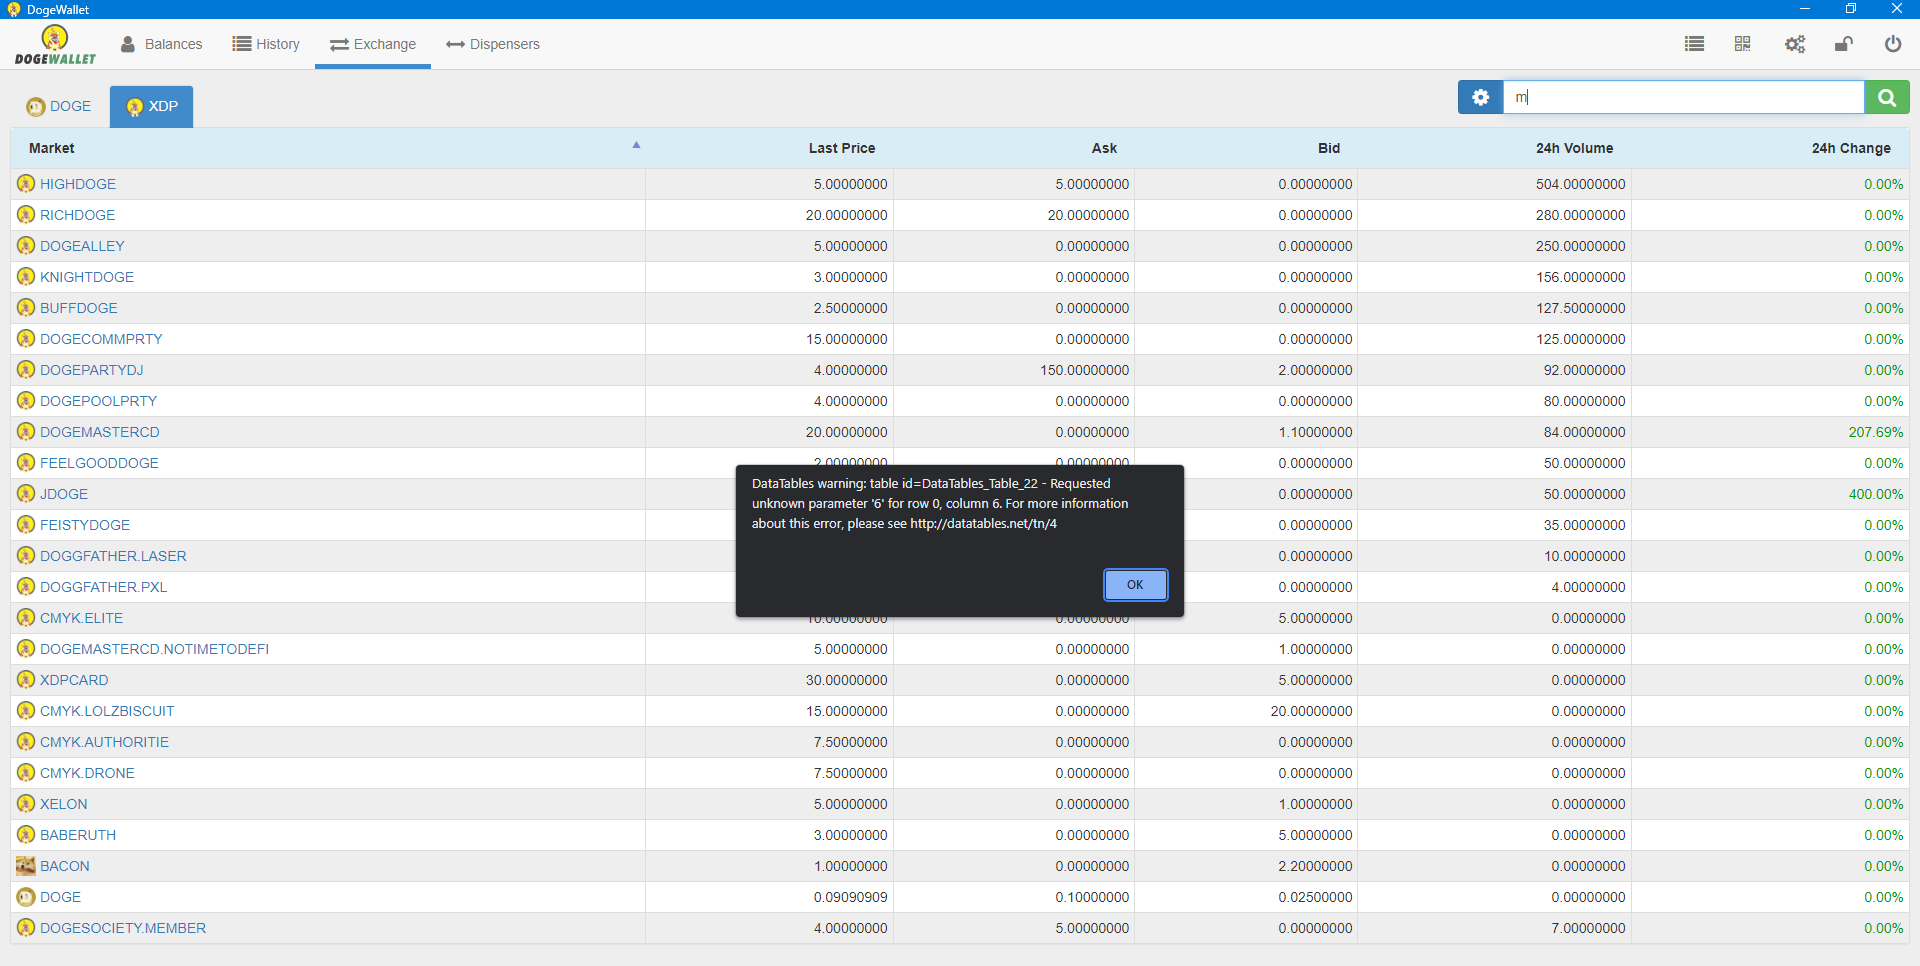Image resolution: width=1920 pixels, height=966 pixels.
Task: Click the coin icon beside HIGHDOGE
Action: (x=26, y=184)
